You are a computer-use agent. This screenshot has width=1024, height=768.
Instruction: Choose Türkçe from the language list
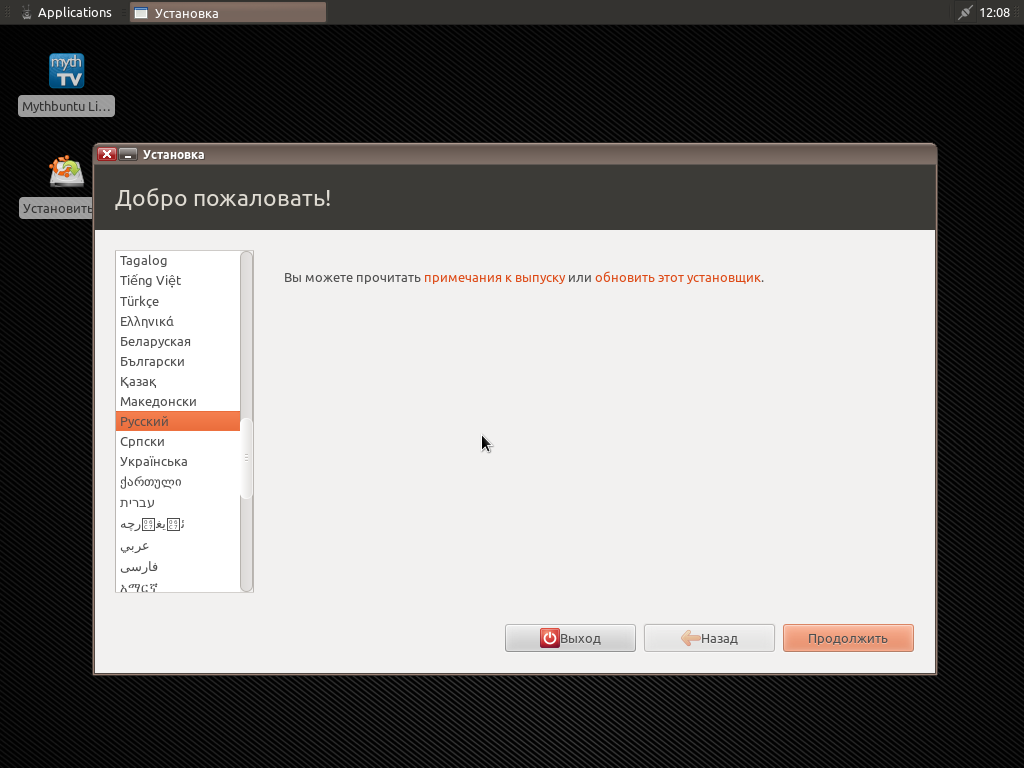(x=140, y=301)
